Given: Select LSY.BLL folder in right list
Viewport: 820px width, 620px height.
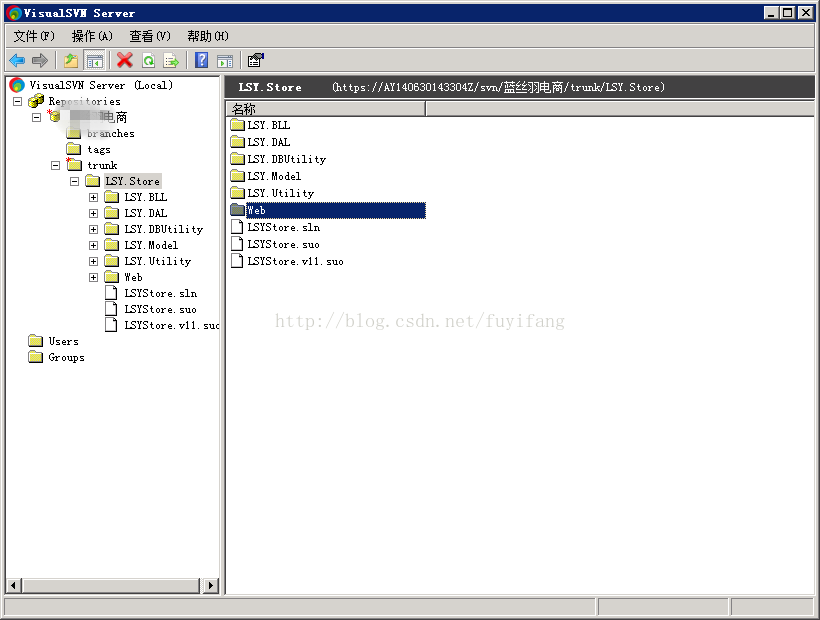Looking at the screenshot, I should [260, 125].
